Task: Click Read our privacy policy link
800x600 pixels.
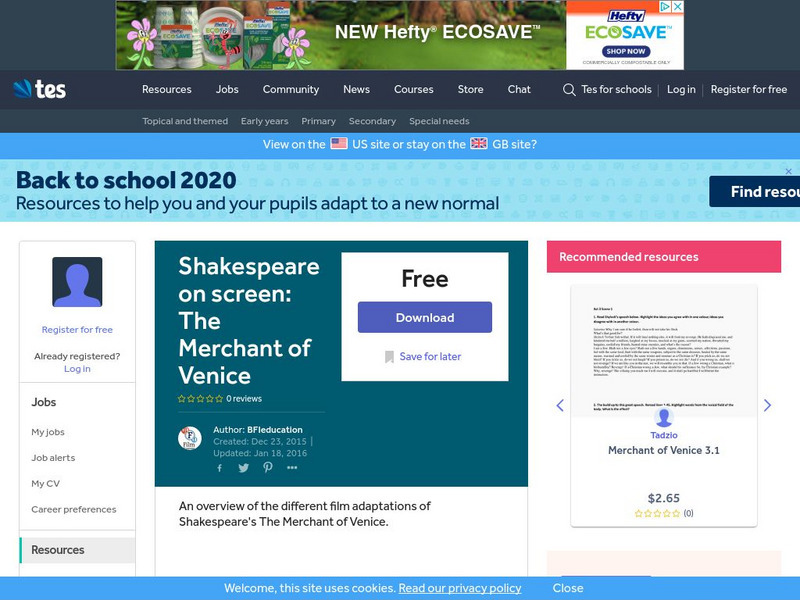Action: 460,588
